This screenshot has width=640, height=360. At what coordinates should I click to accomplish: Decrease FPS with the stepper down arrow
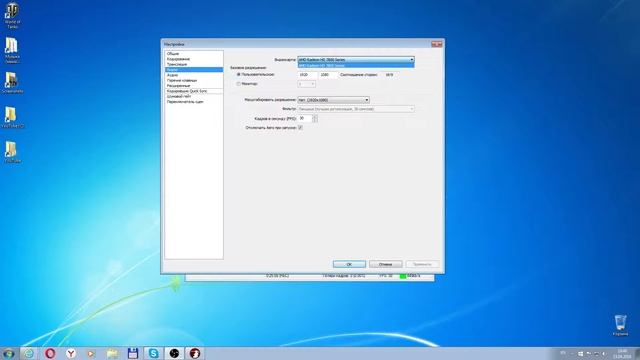click(315, 120)
